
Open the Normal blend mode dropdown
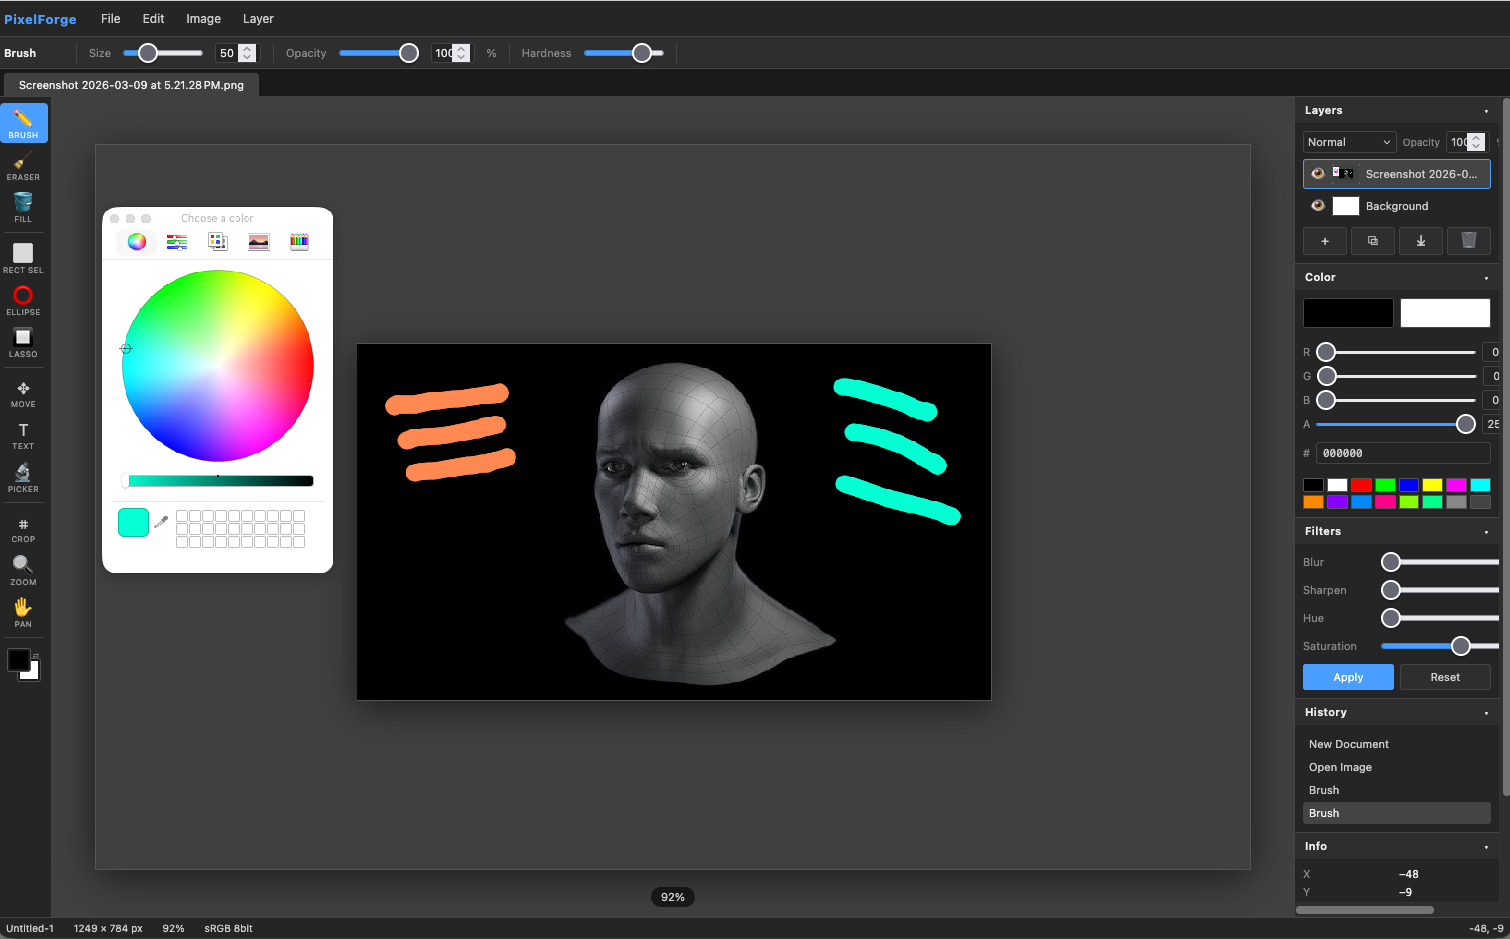pyautogui.click(x=1348, y=142)
